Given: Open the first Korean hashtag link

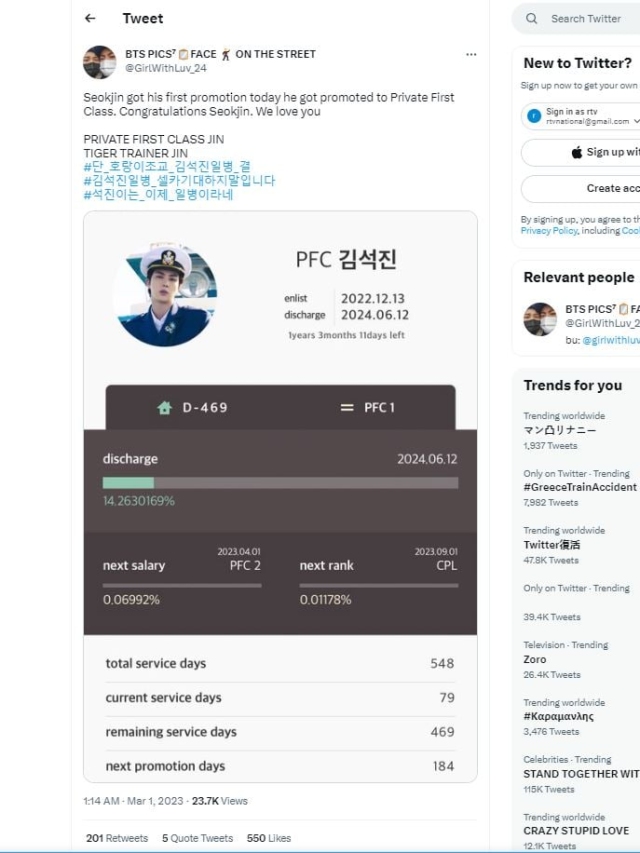Looking at the screenshot, I should click(167, 166).
